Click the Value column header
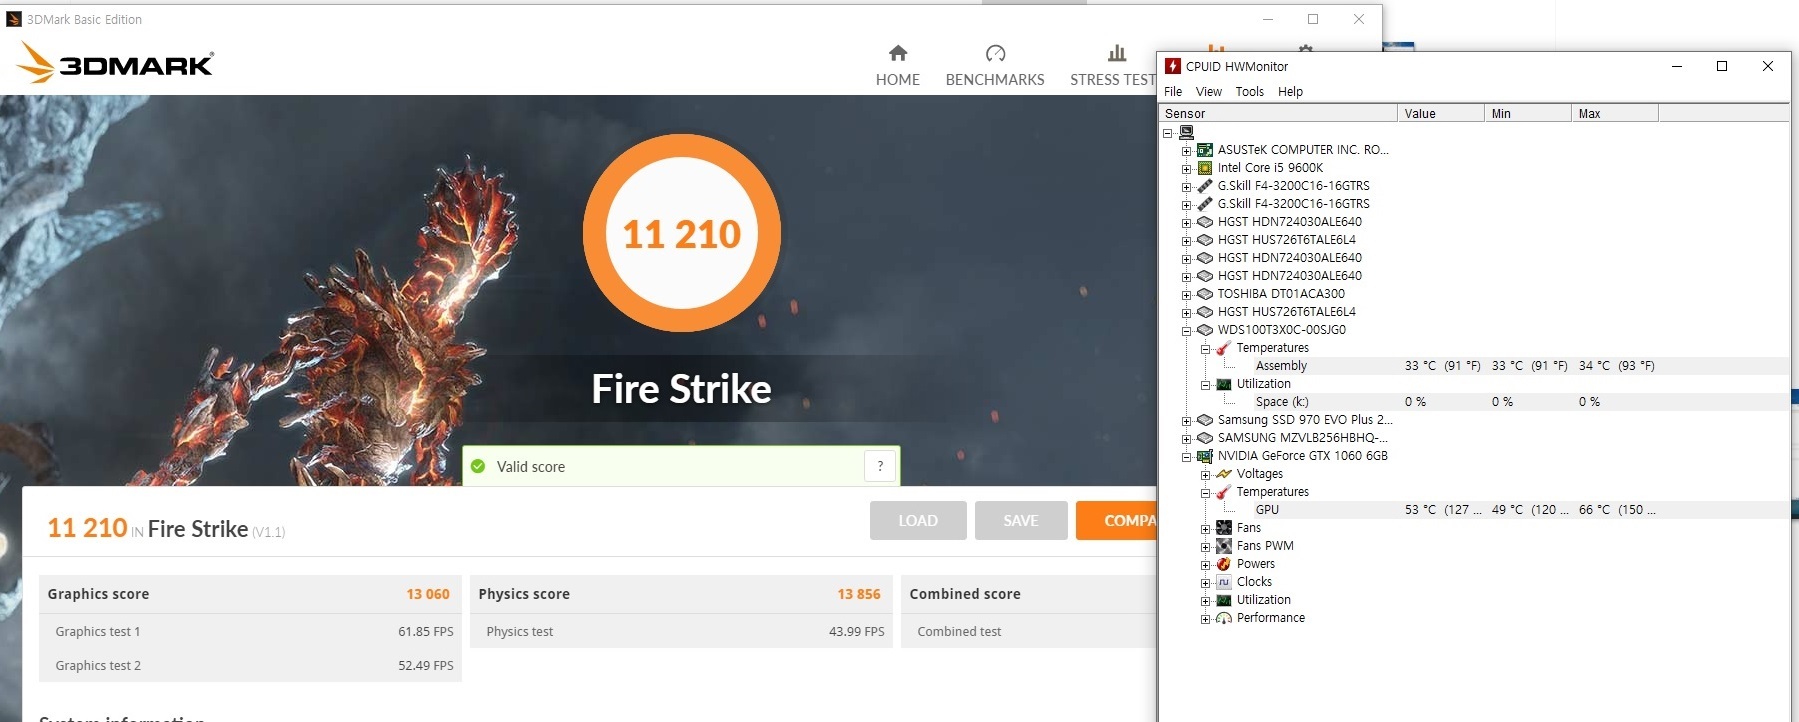This screenshot has width=1799, height=722. [1441, 113]
